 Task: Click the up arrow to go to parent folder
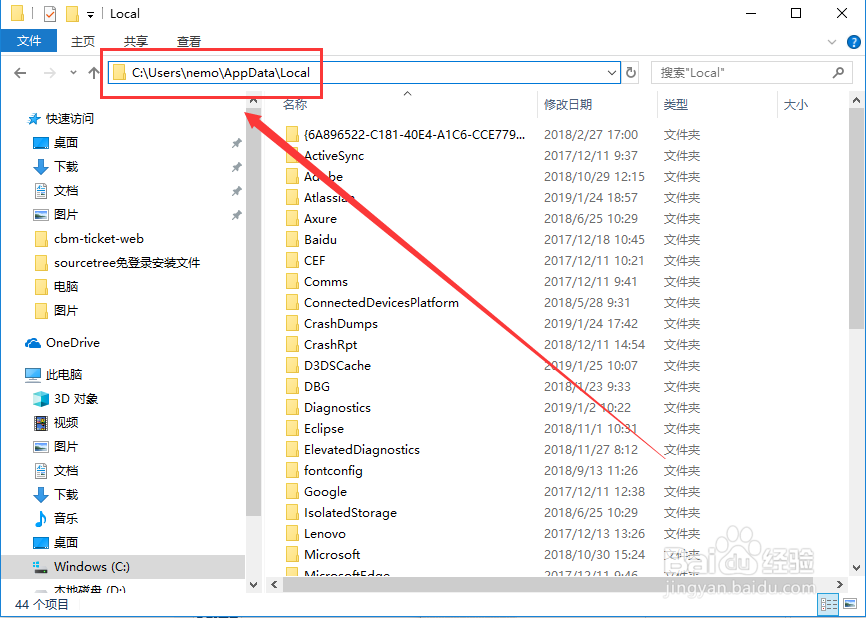pos(92,72)
